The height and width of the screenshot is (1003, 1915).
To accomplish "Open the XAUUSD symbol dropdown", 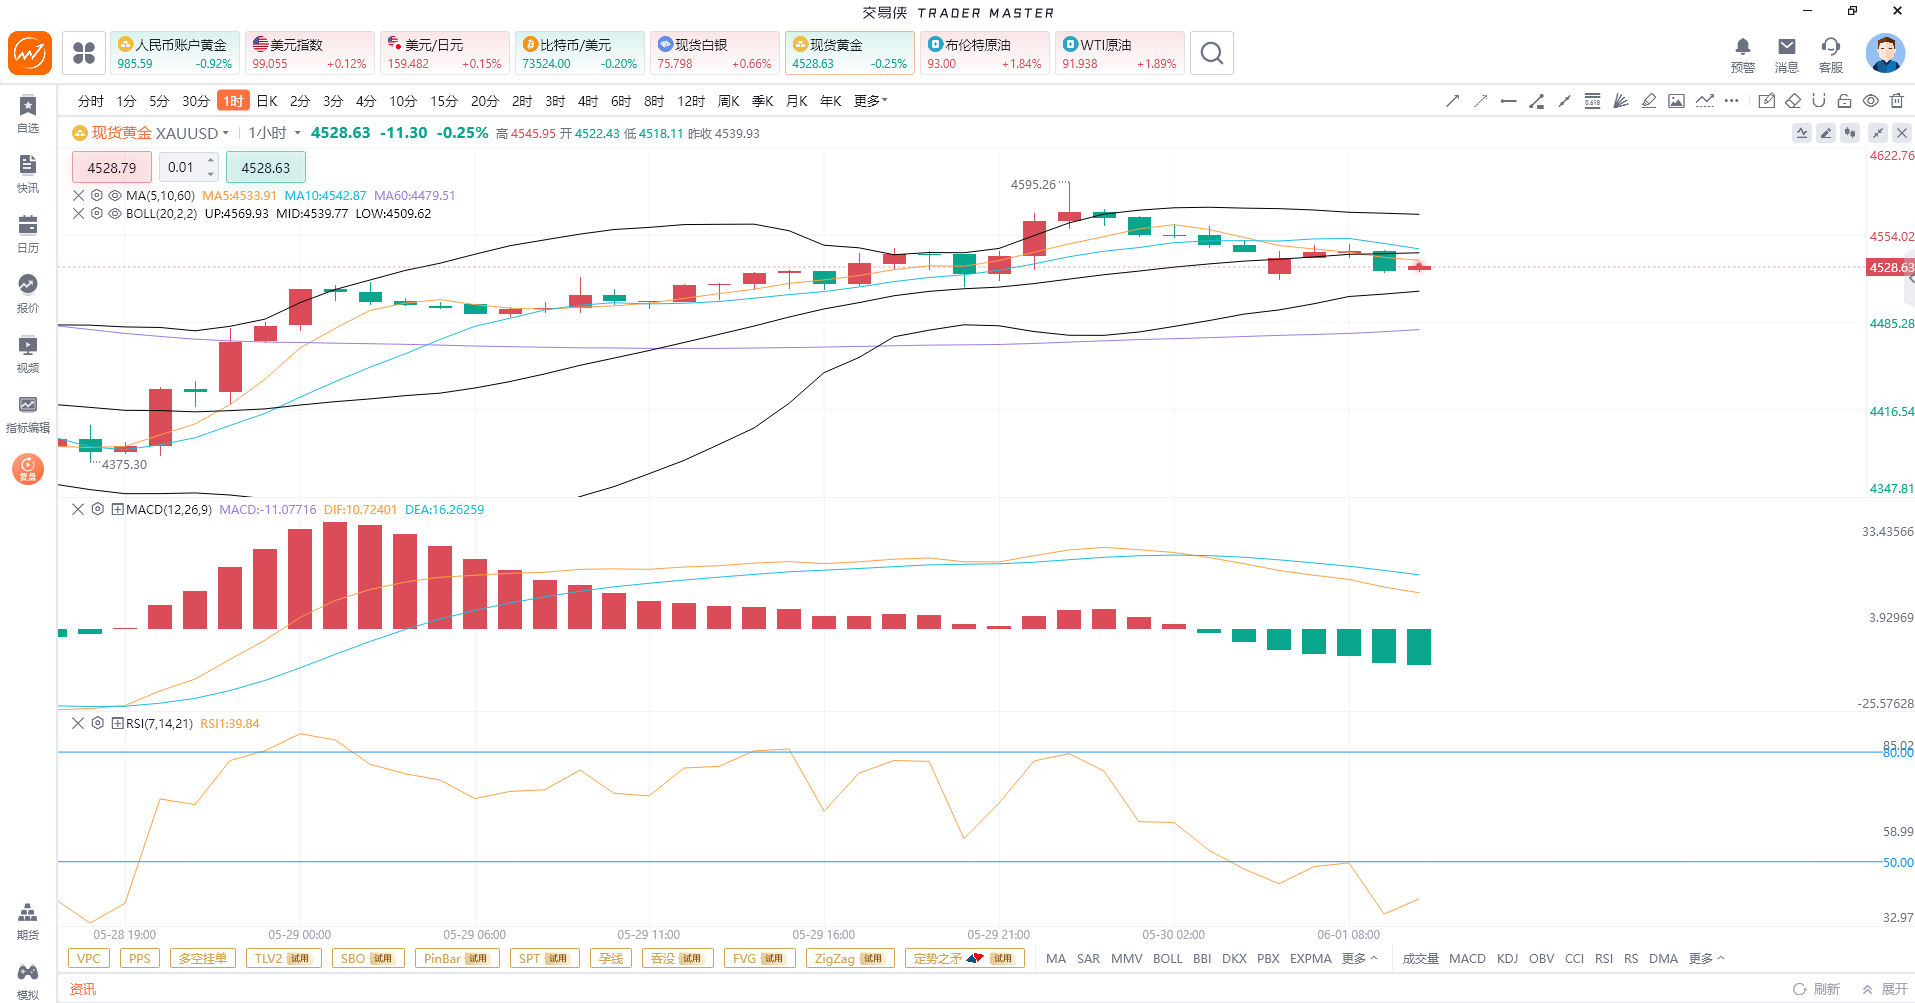I will 192,133.
